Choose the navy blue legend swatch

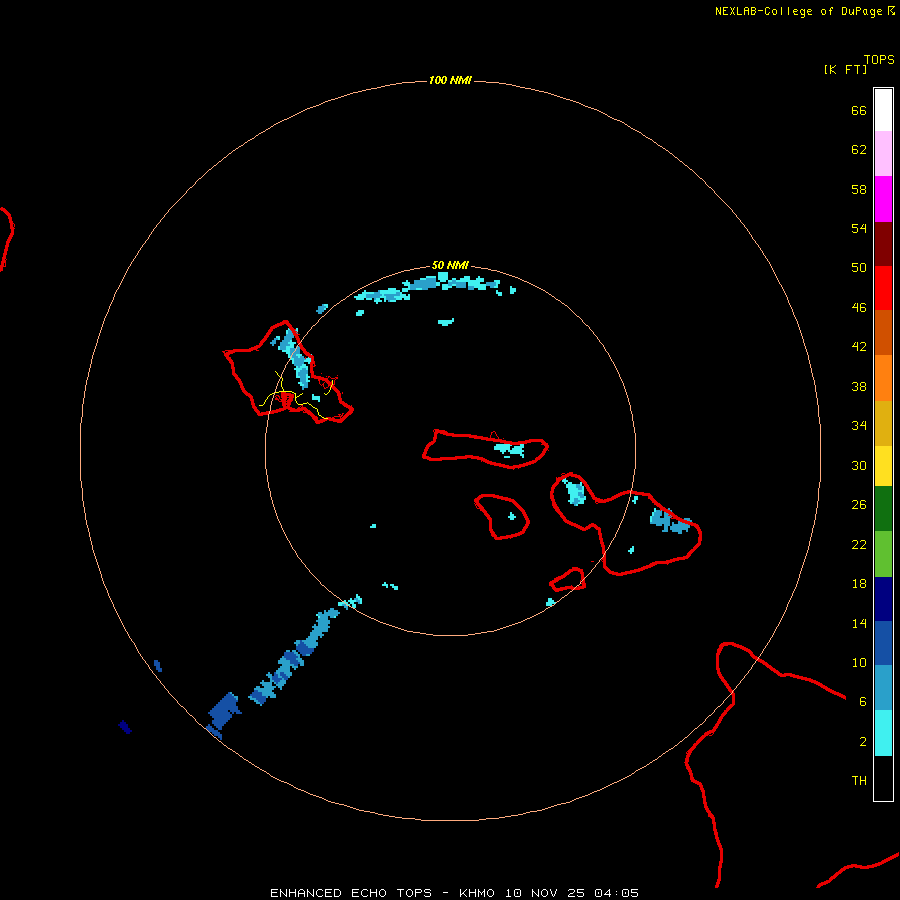[883, 599]
